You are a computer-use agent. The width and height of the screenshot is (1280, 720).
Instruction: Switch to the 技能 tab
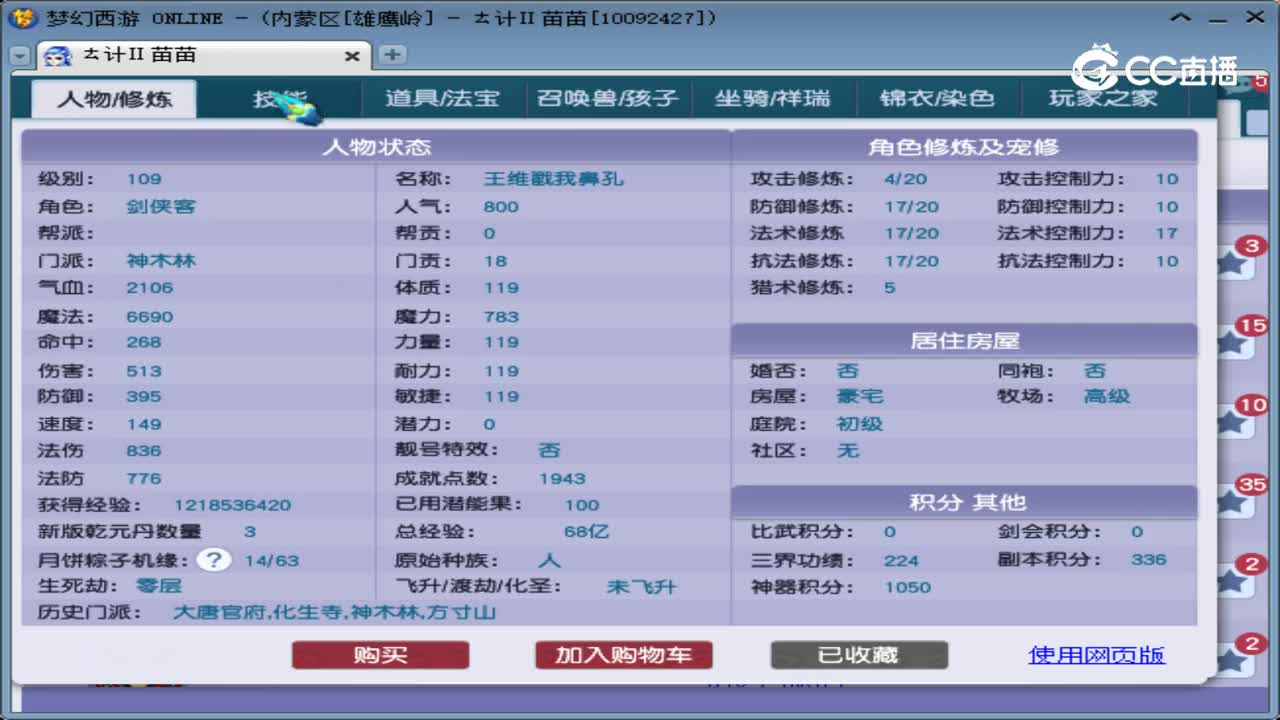tap(277, 99)
